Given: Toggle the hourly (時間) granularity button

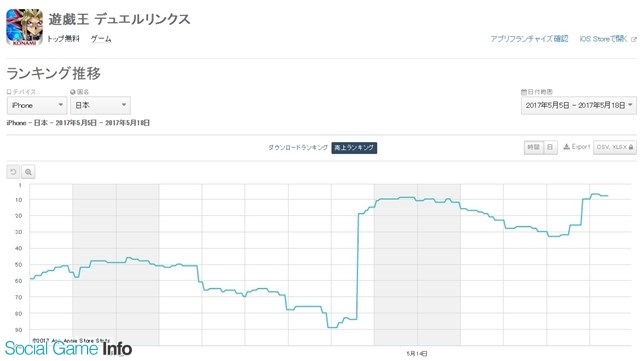Looking at the screenshot, I should pyautogui.click(x=533, y=147).
